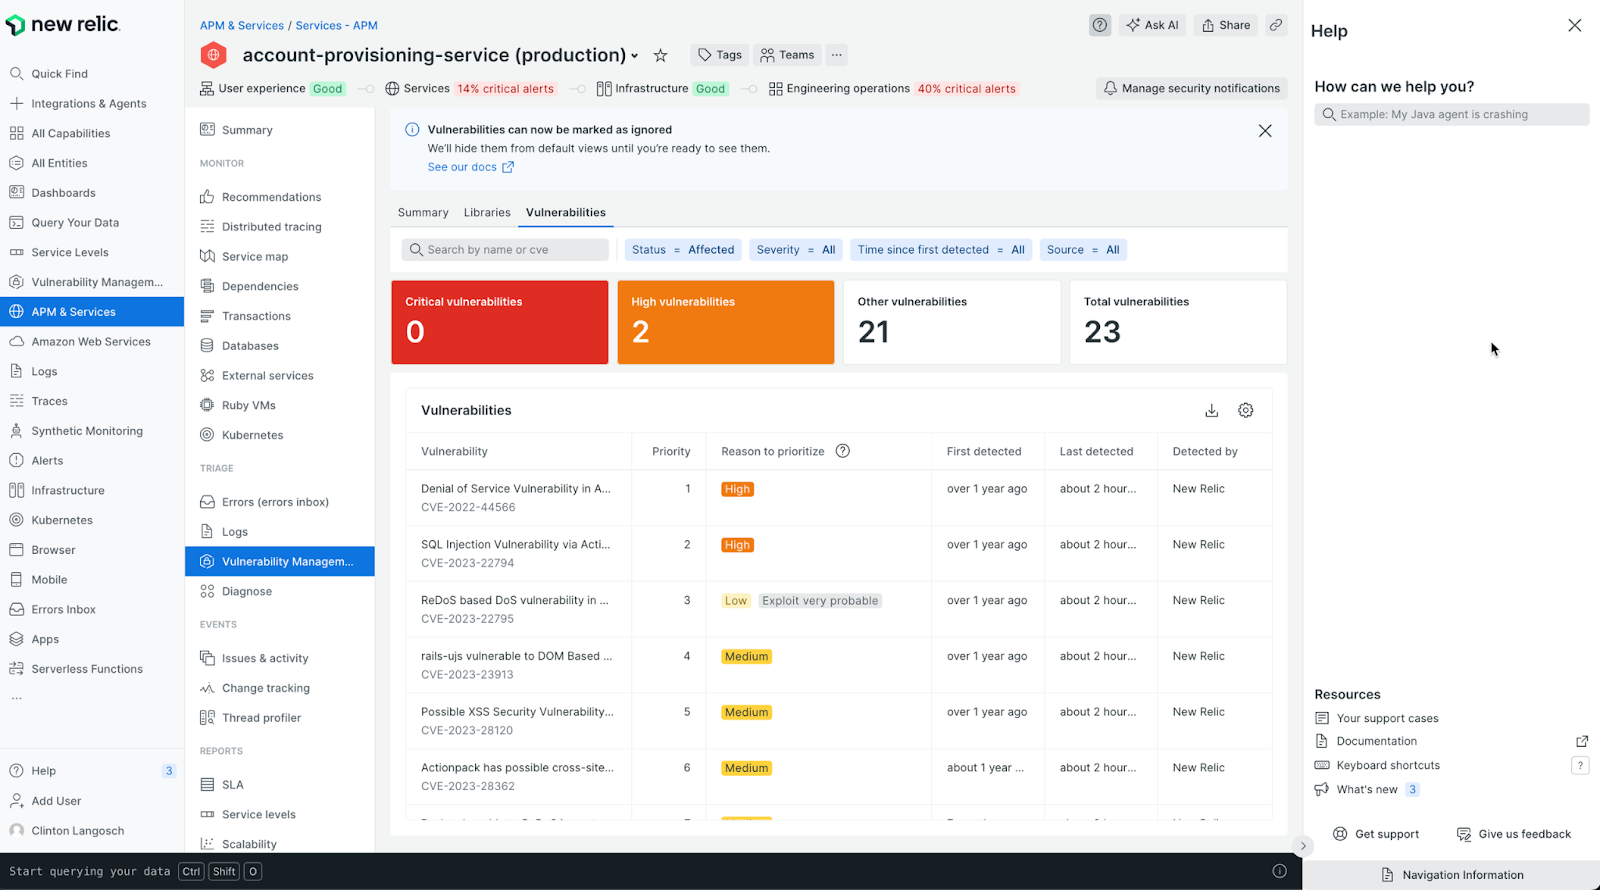Viewport: 1600px width, 890px height.
Task: Click Get support in Help panel
Action: pos(1376,834)
